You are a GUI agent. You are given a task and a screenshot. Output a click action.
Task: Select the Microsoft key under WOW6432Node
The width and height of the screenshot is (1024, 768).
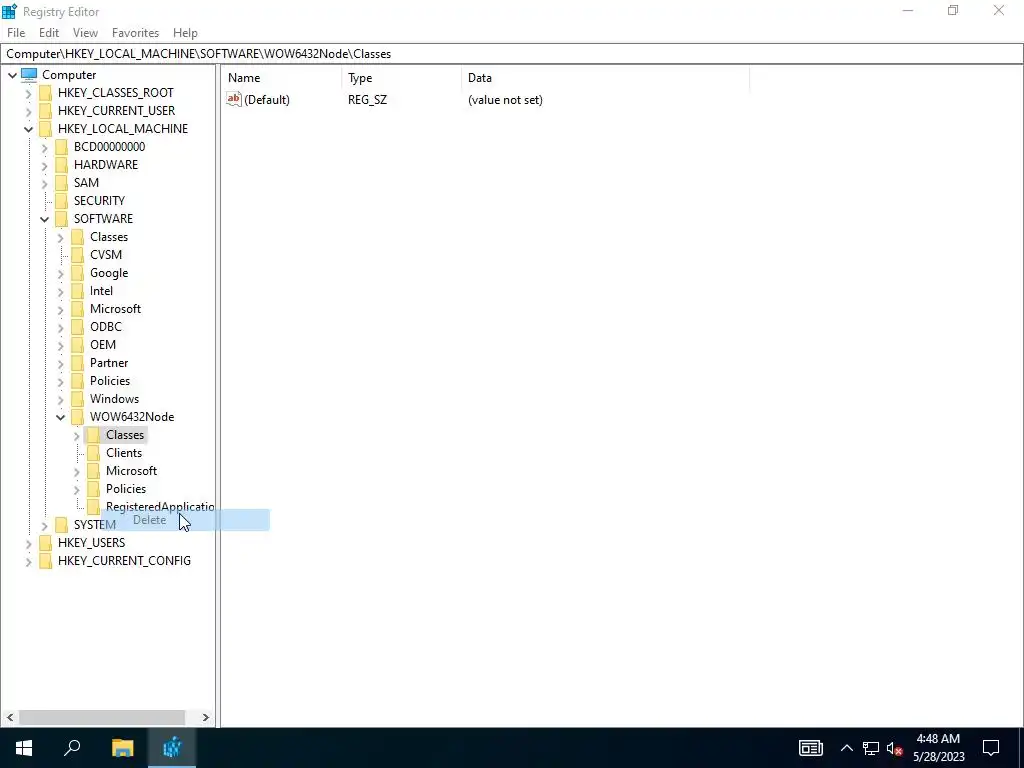pyautogui.click(x=131, y=470)
